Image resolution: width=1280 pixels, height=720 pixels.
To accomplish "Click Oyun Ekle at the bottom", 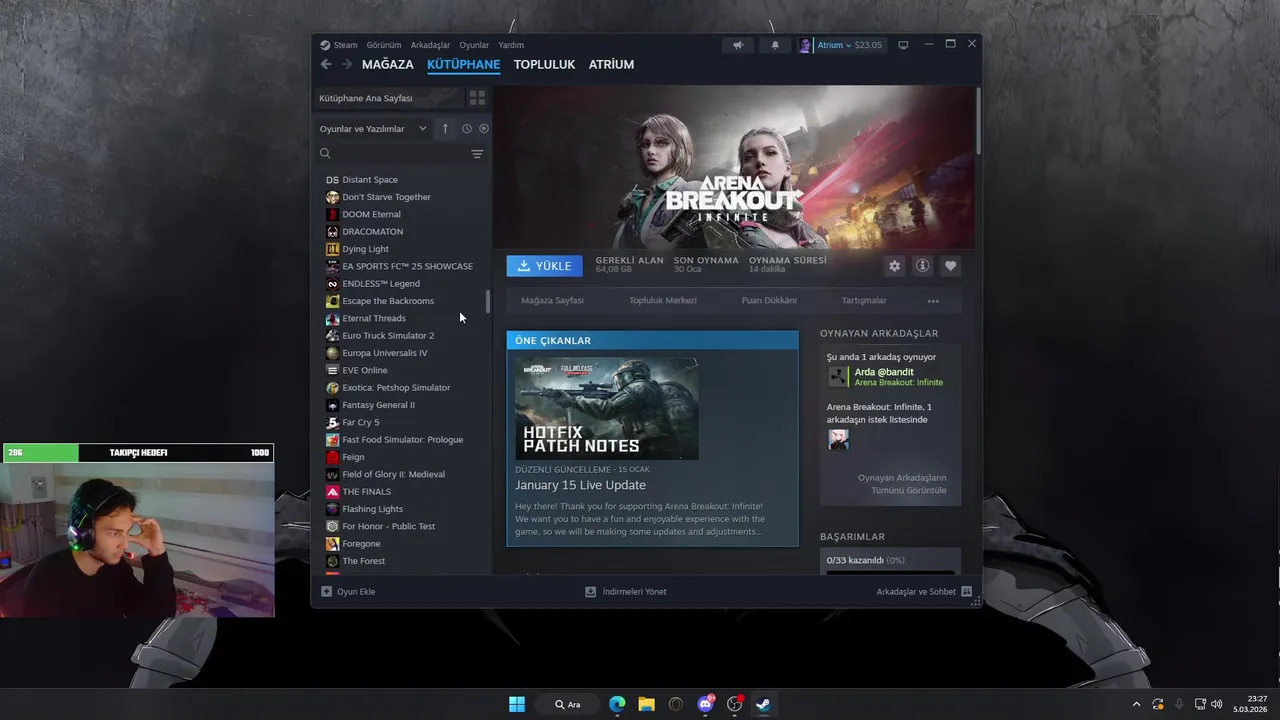I will pyautogui.click(x=348, y=592).
